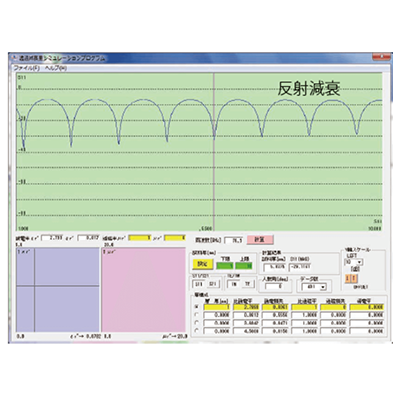400x400 pixels.
Task: Click the vertical frequency marker line on the graph
Action: [x=214, y=152]
